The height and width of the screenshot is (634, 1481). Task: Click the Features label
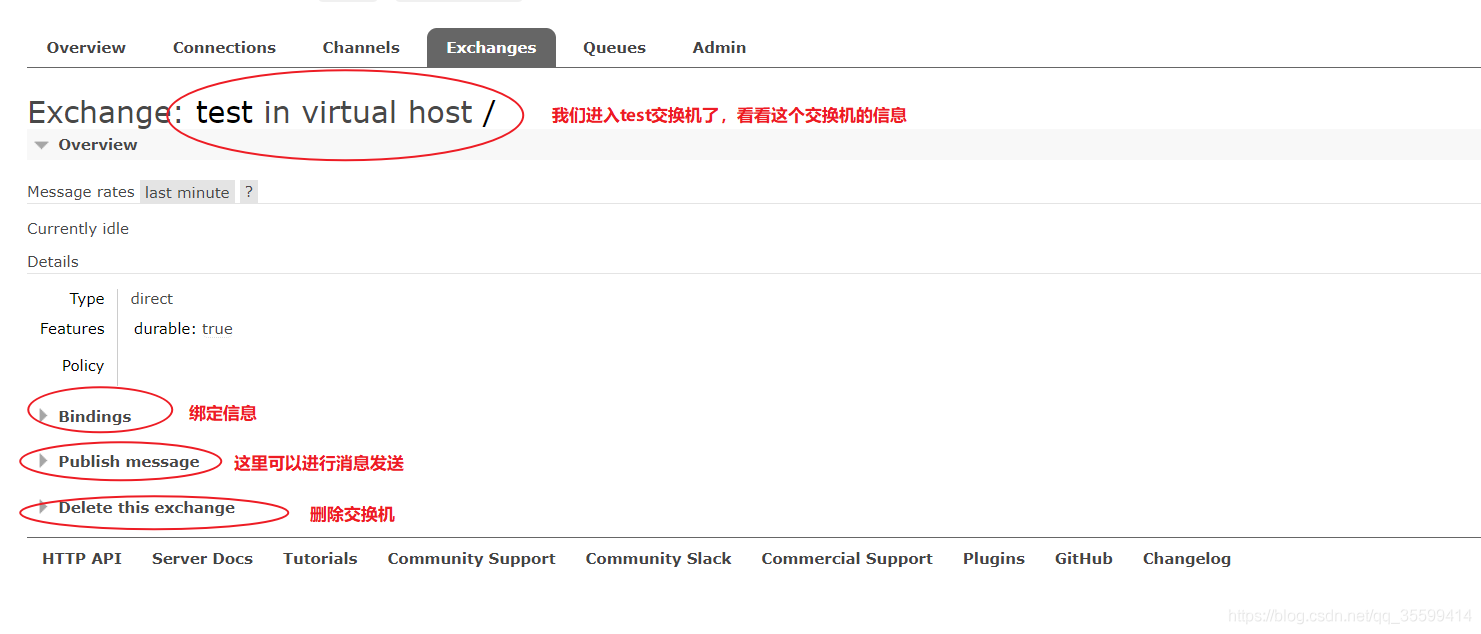click(x=72, y=329)
